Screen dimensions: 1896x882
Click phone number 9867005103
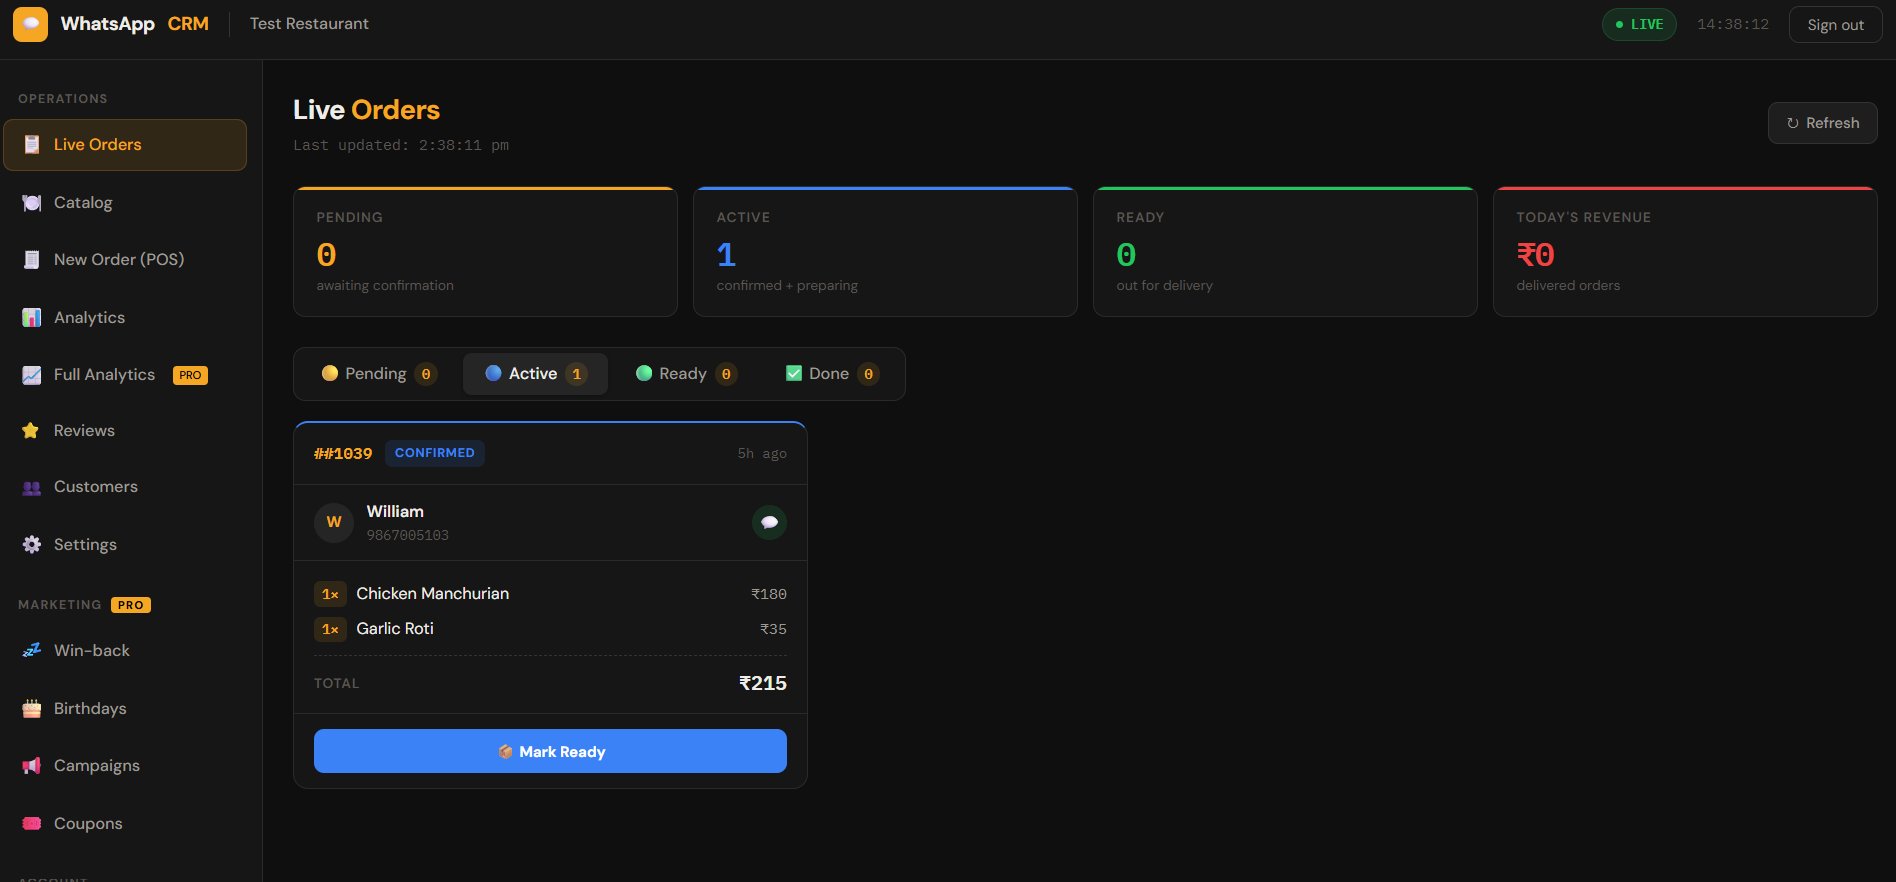click(x=408, y=535)
